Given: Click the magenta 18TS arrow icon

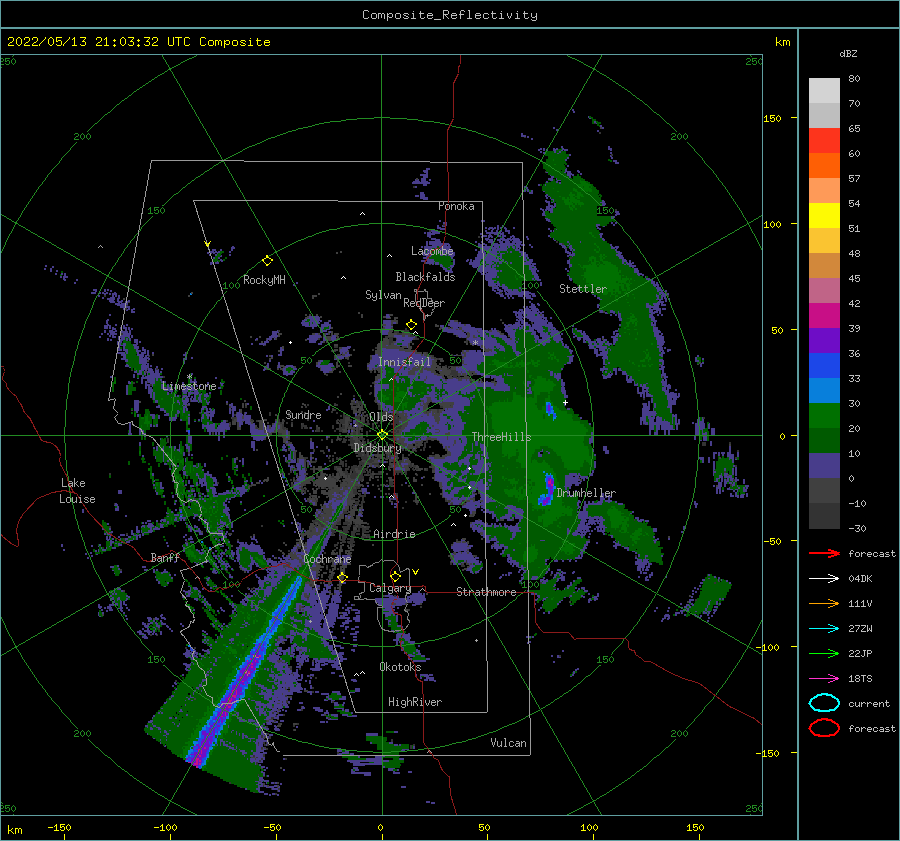Looking at the screenshot, I should [x=824, y=679].
